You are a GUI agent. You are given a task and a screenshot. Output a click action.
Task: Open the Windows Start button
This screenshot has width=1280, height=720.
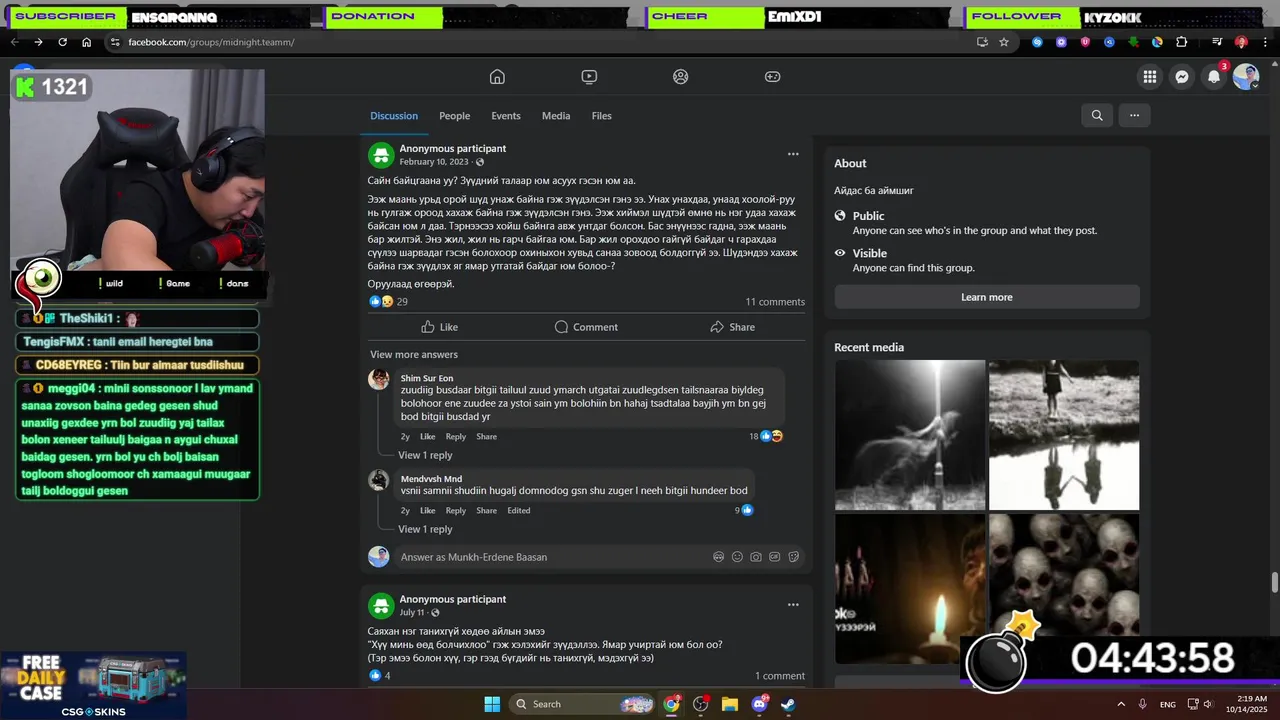coord(492,704)
